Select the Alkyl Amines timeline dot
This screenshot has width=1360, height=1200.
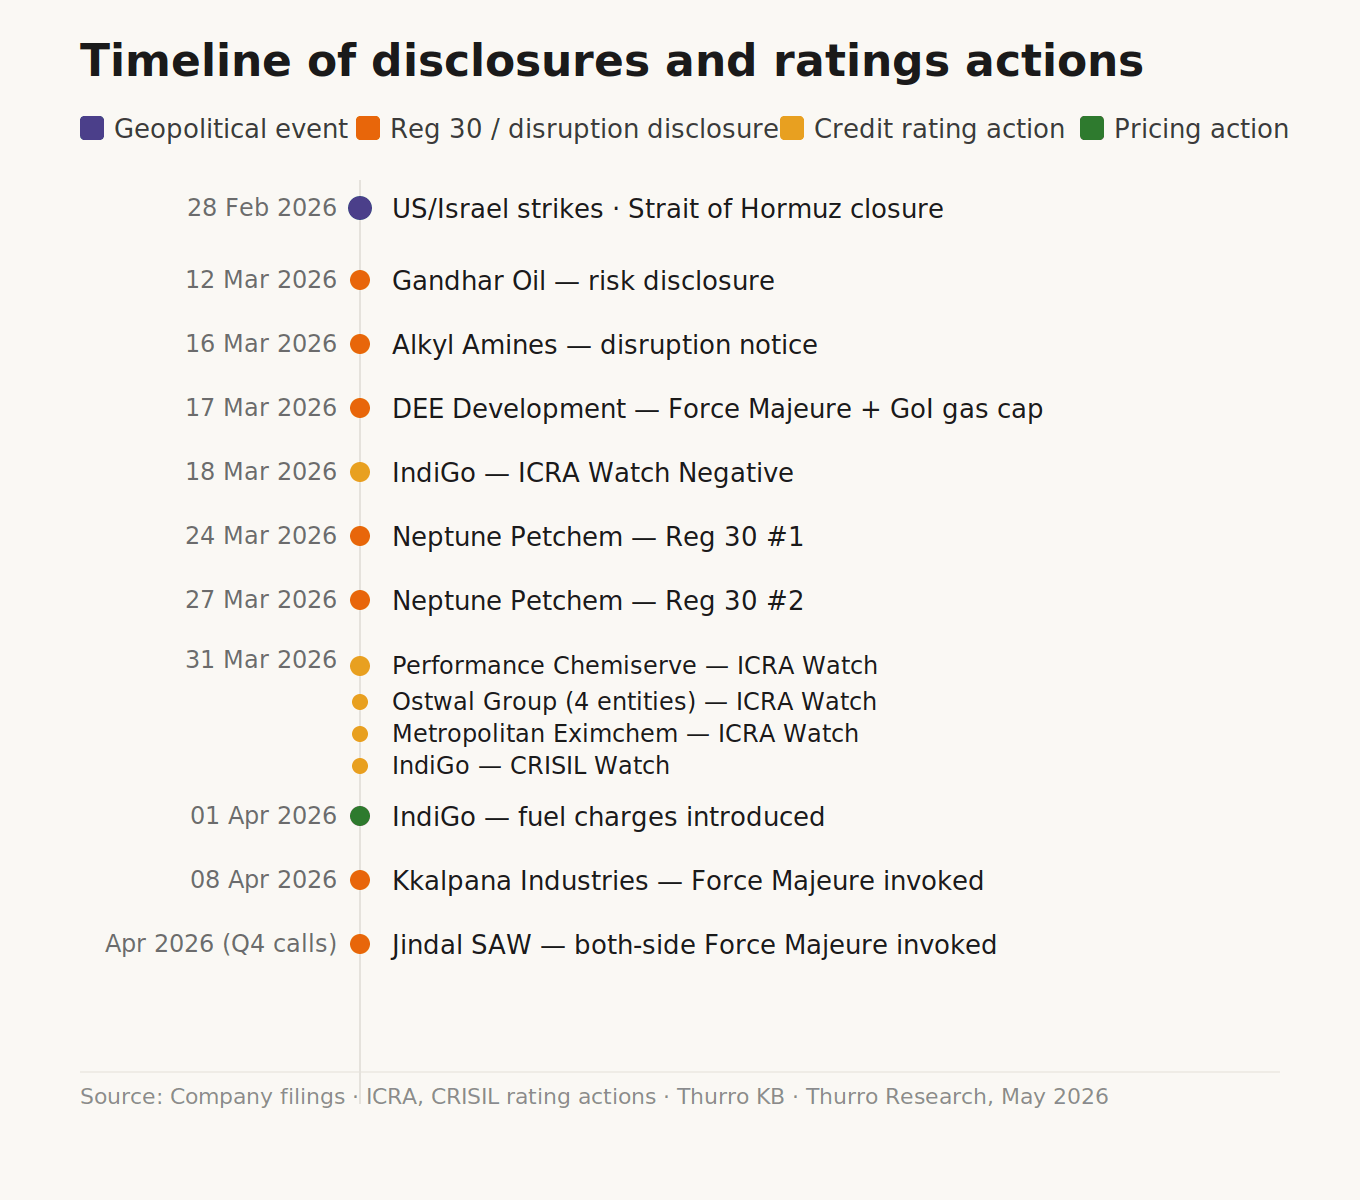pos(360,344)
